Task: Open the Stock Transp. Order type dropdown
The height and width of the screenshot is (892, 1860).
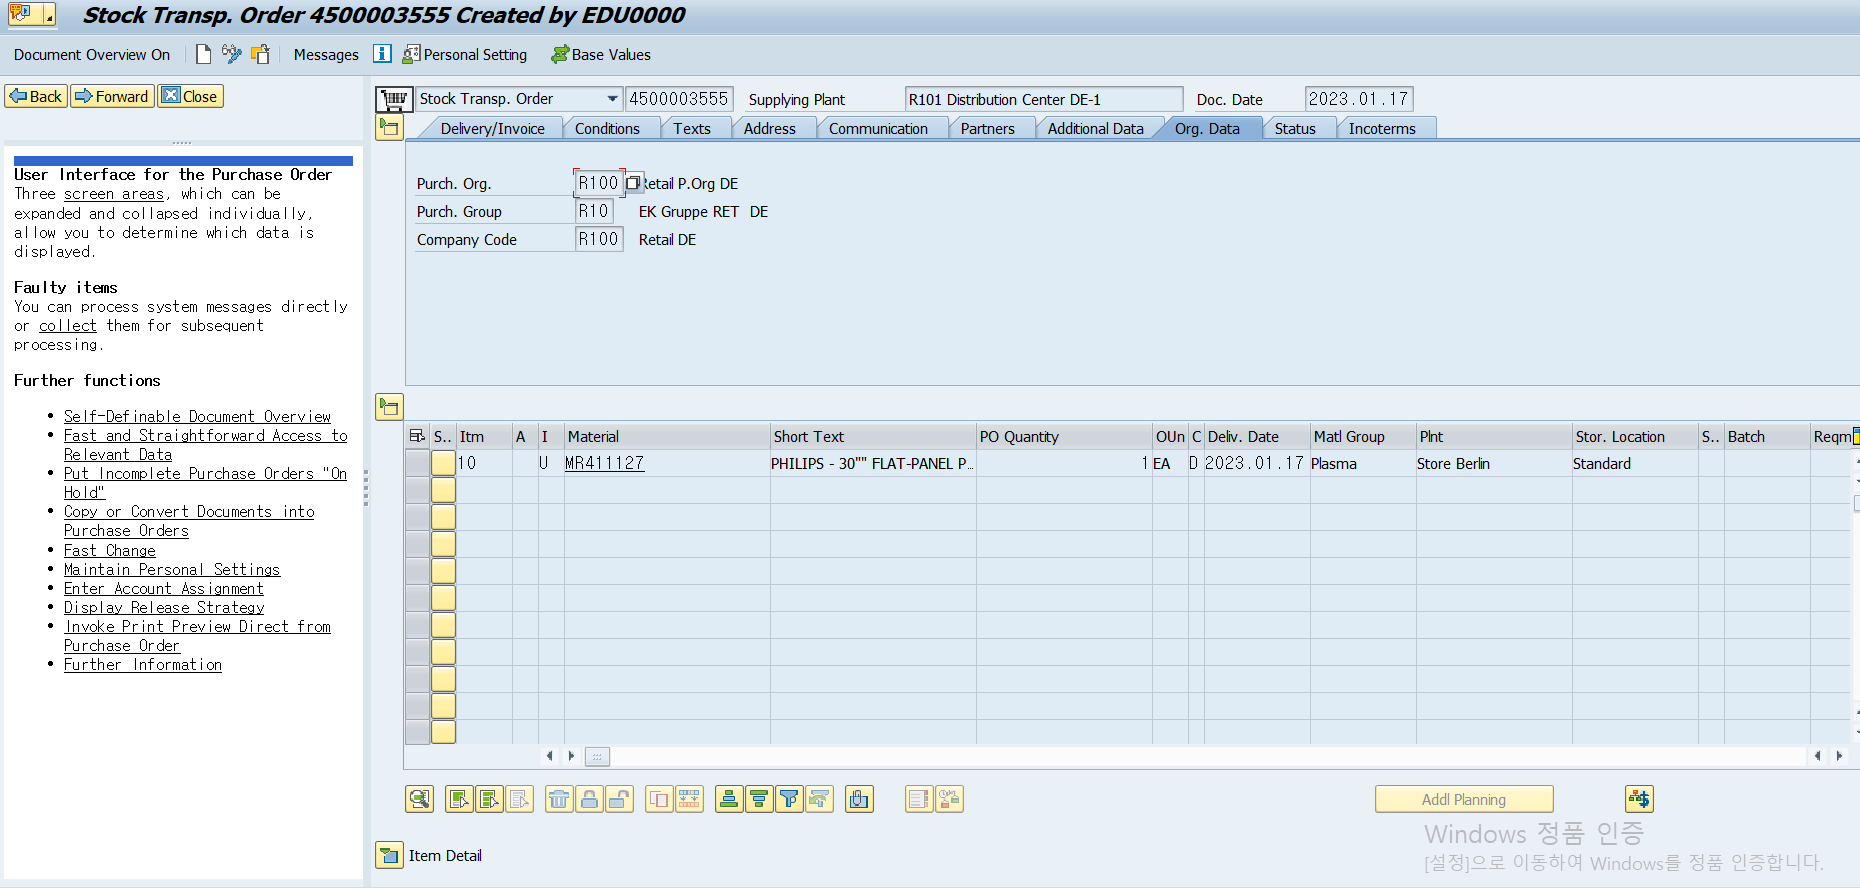Action: click(x=612, y=99)
